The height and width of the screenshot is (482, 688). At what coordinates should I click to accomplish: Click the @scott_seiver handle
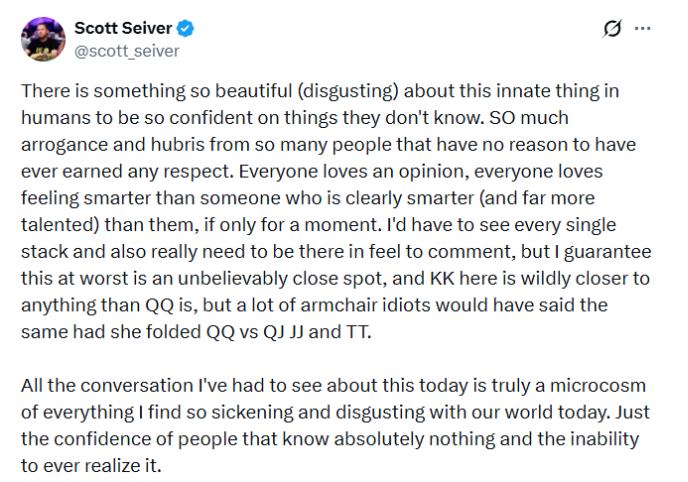[127, 49]
